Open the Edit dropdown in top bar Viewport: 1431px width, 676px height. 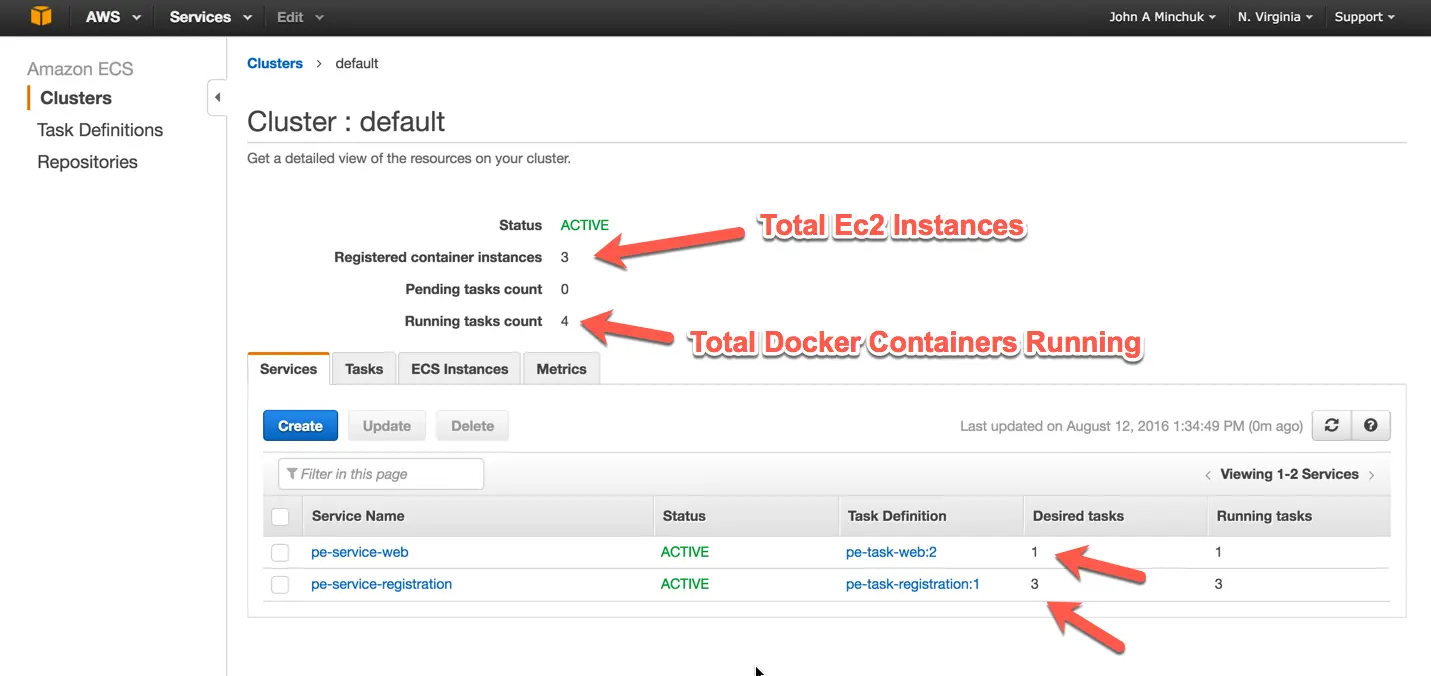point(300,17)
